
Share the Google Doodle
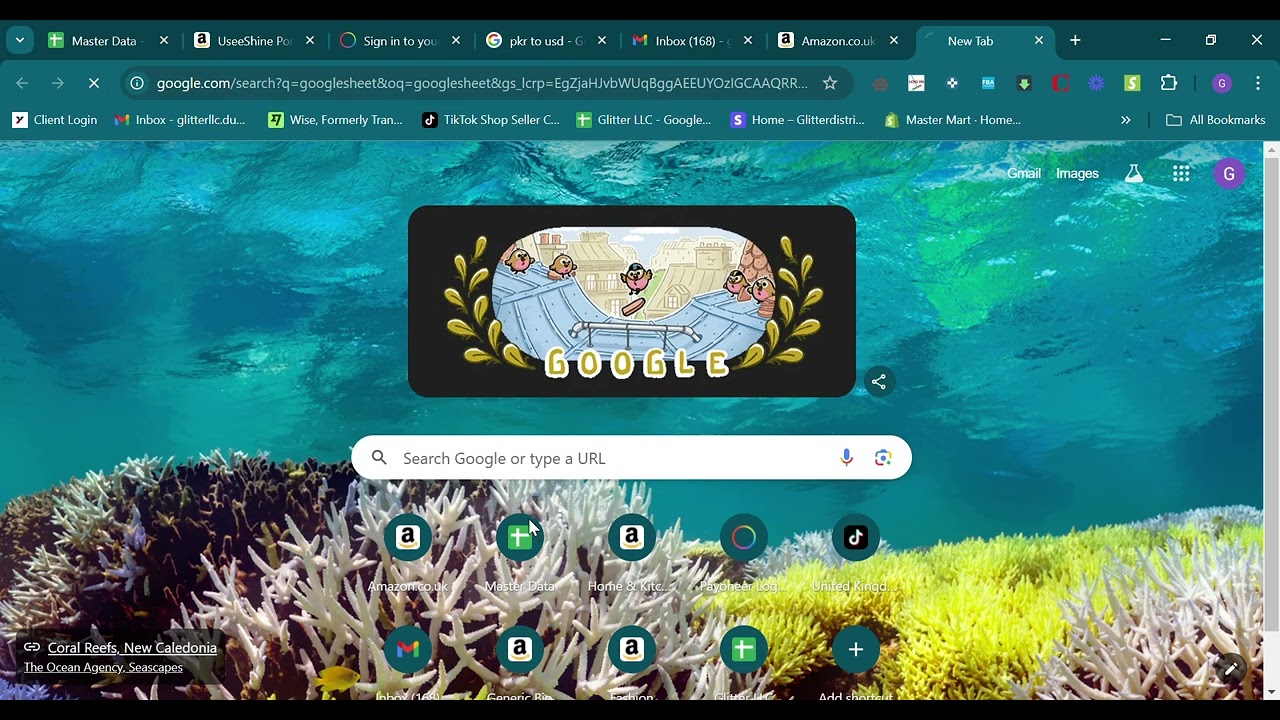(879, 382)
